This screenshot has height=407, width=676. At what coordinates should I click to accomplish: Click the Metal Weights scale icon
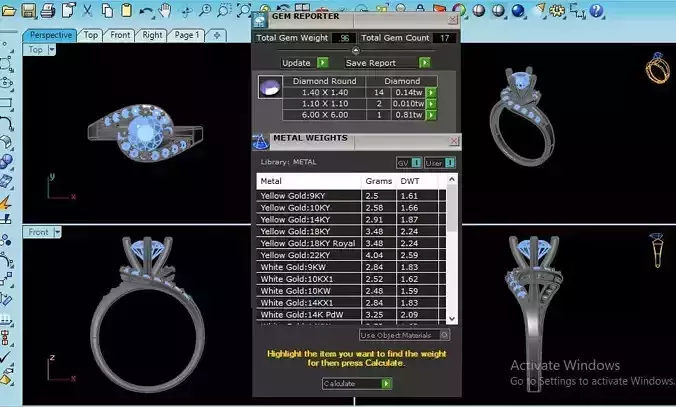260,142
